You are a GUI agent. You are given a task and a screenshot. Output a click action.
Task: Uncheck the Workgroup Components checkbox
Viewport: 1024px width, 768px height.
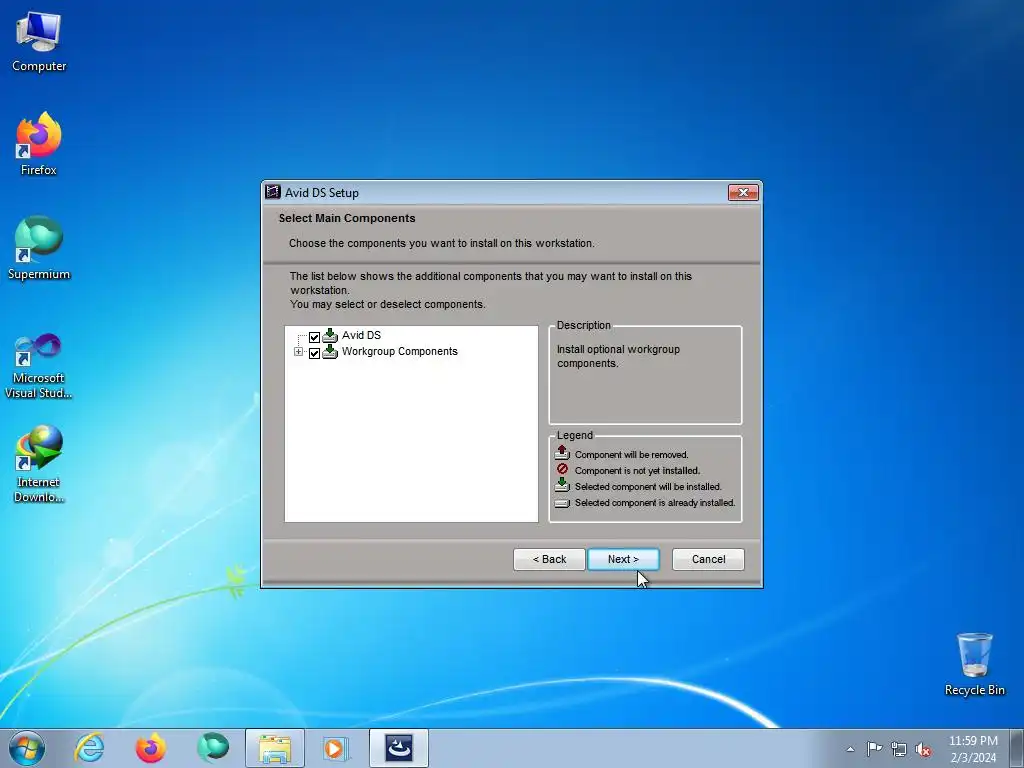[x=314, y=353]
